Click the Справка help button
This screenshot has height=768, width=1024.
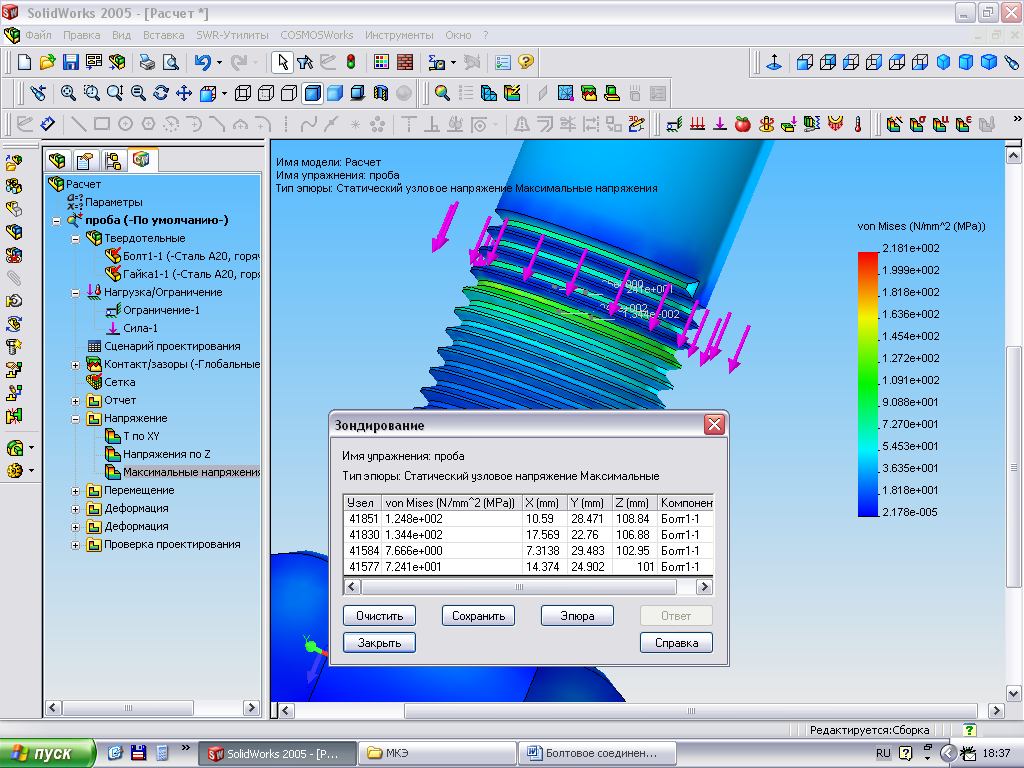(x=676, y=643)
